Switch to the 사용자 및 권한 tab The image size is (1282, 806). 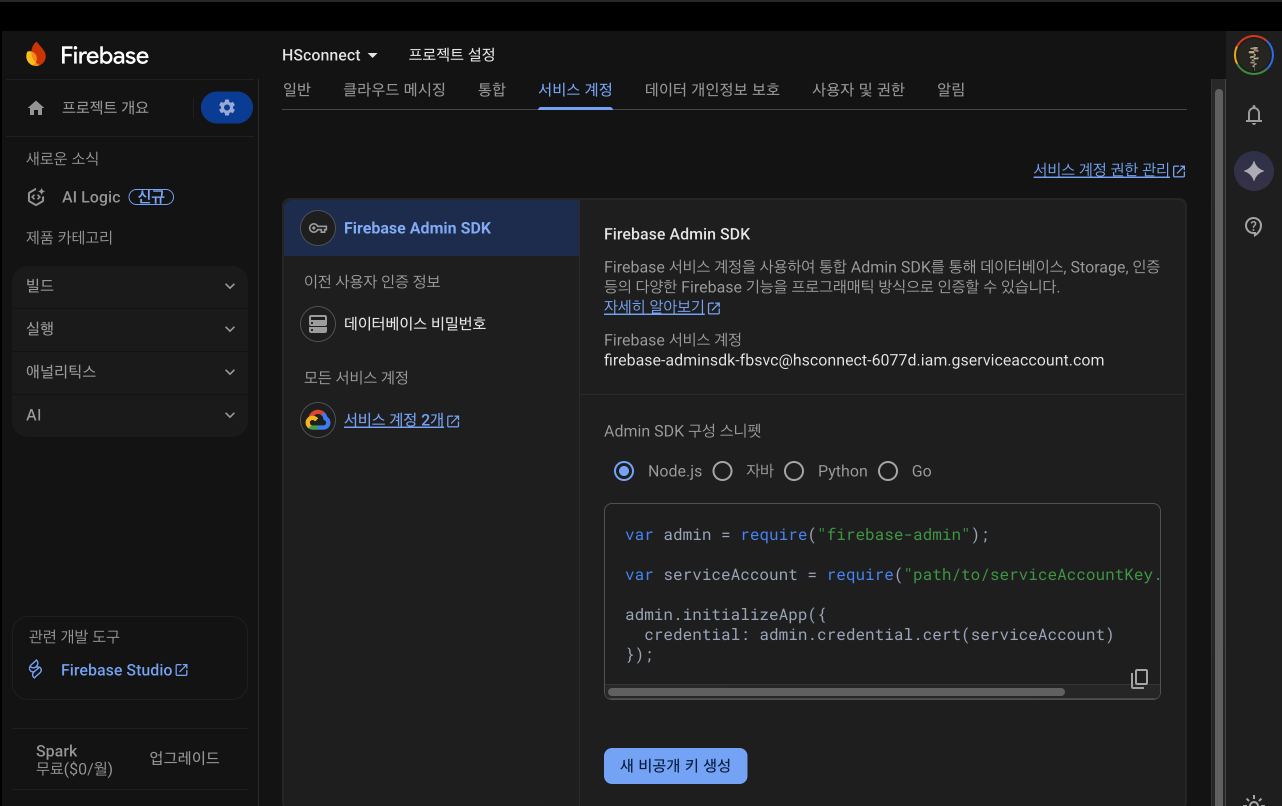pos(858,90)
